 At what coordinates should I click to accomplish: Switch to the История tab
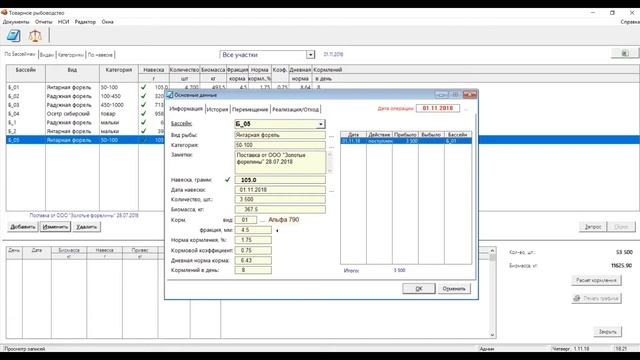(x=217, y=109)
